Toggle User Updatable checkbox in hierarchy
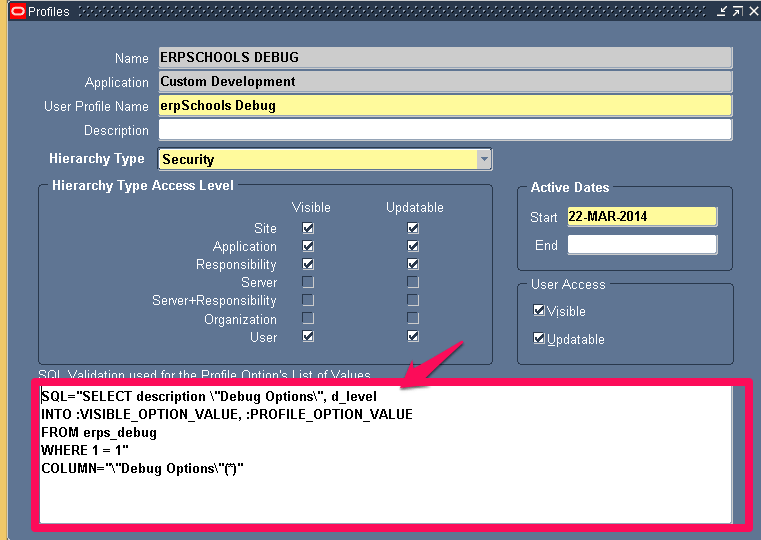 point(413,336)
